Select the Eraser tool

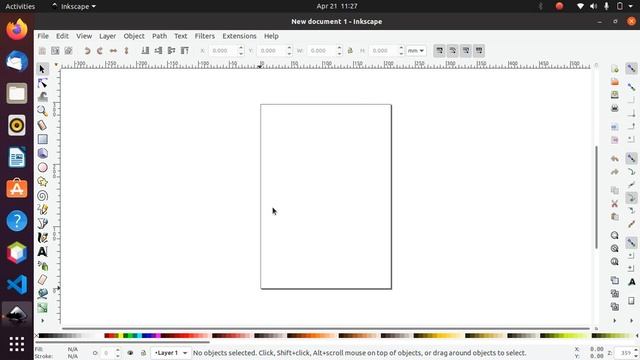coord(42,280)
